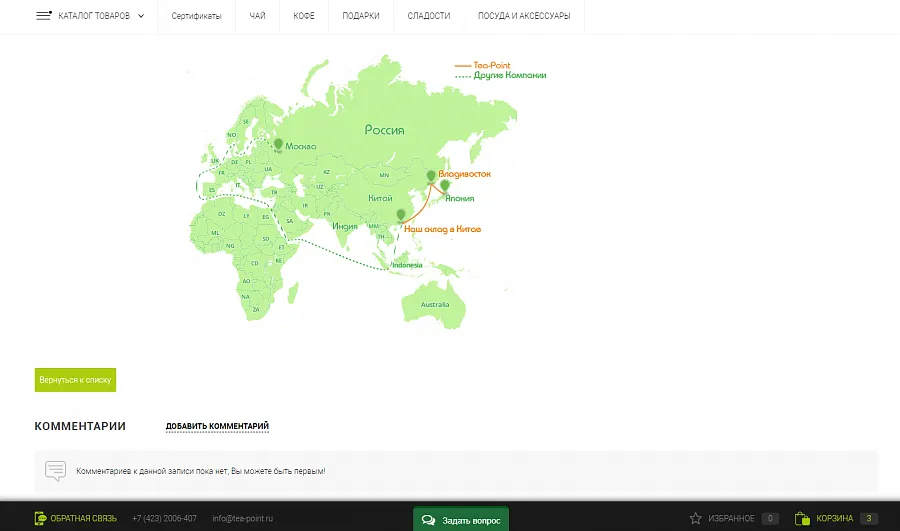Click the Корзина shopping bag icon
The image size is (900, 531).
click(x=802, y=518)
